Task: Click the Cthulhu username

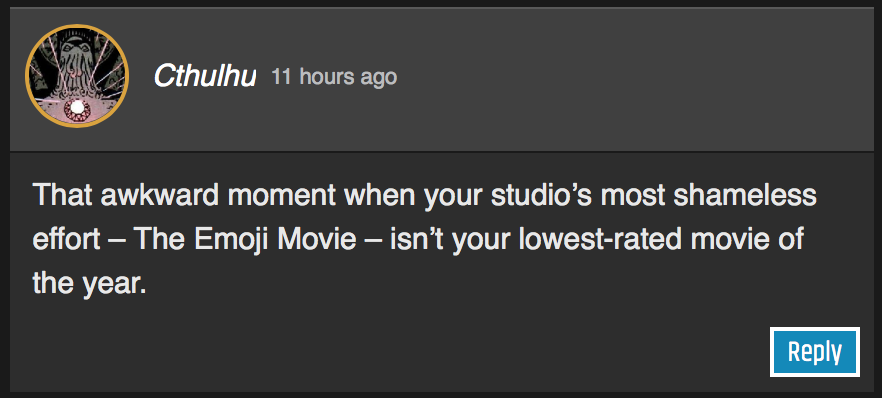Action: tap(205, 76)
